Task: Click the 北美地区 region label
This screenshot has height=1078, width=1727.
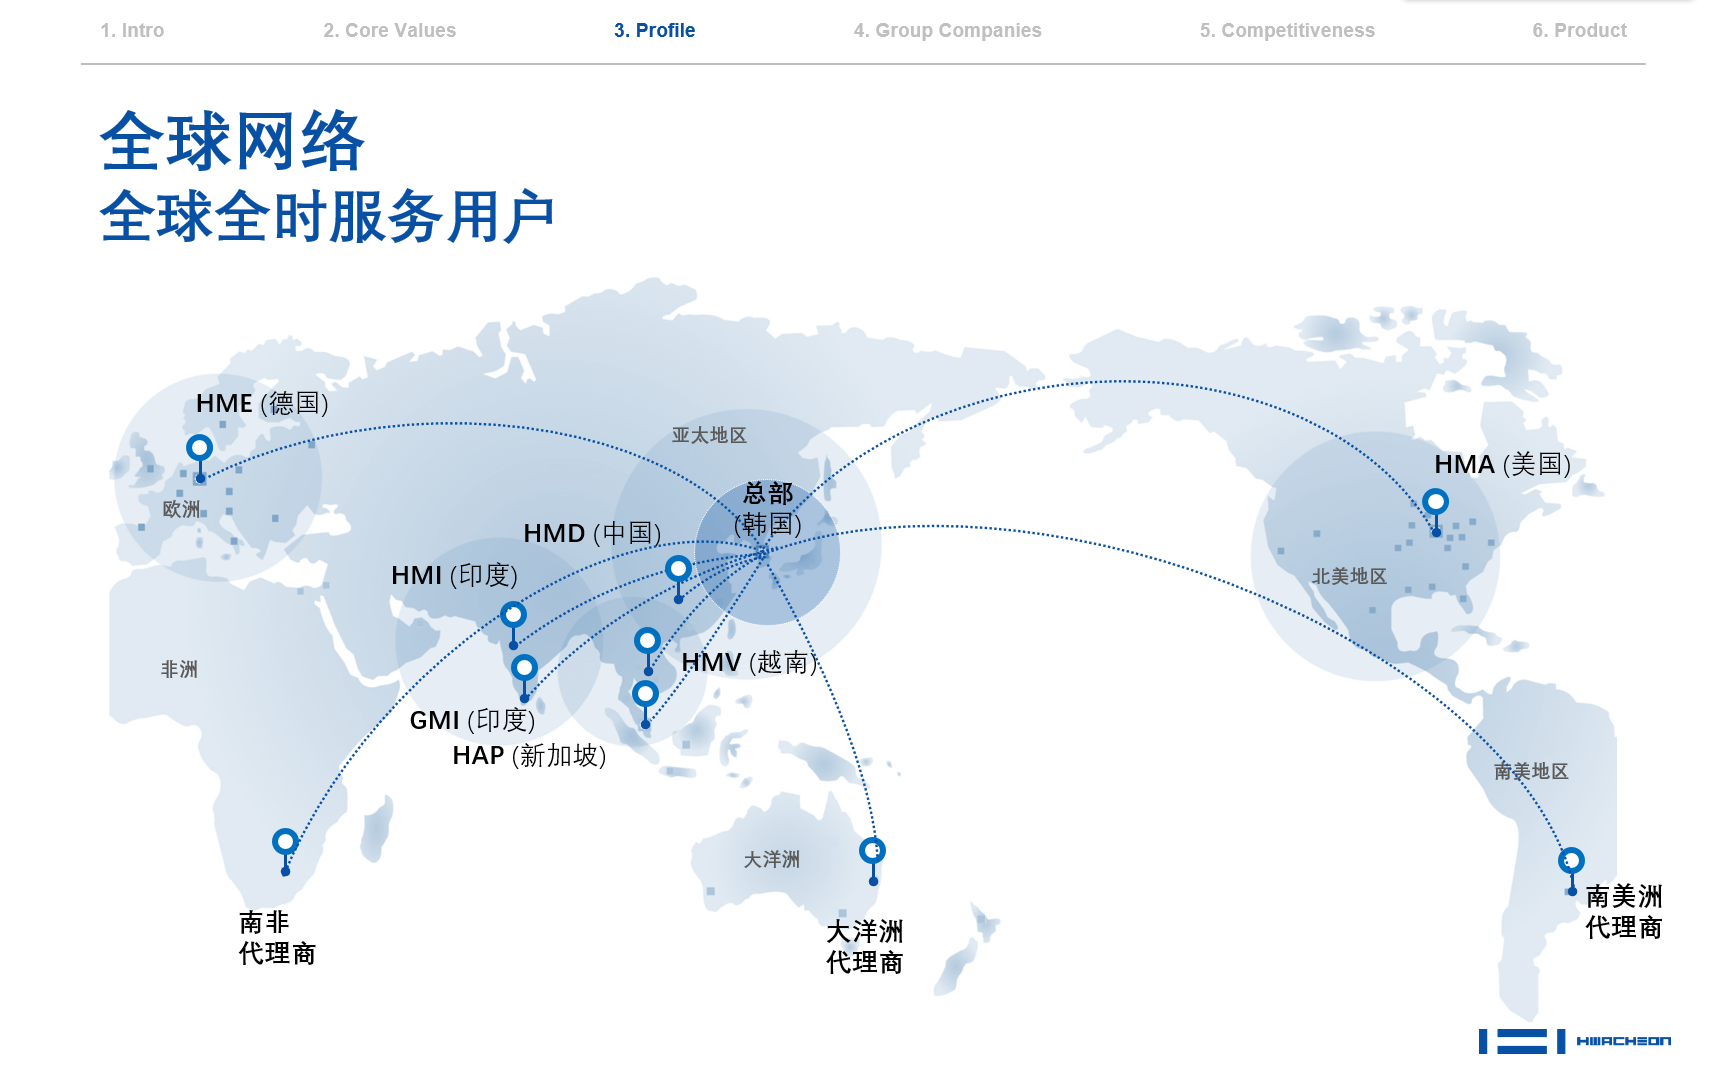Action: point(1349,576)
